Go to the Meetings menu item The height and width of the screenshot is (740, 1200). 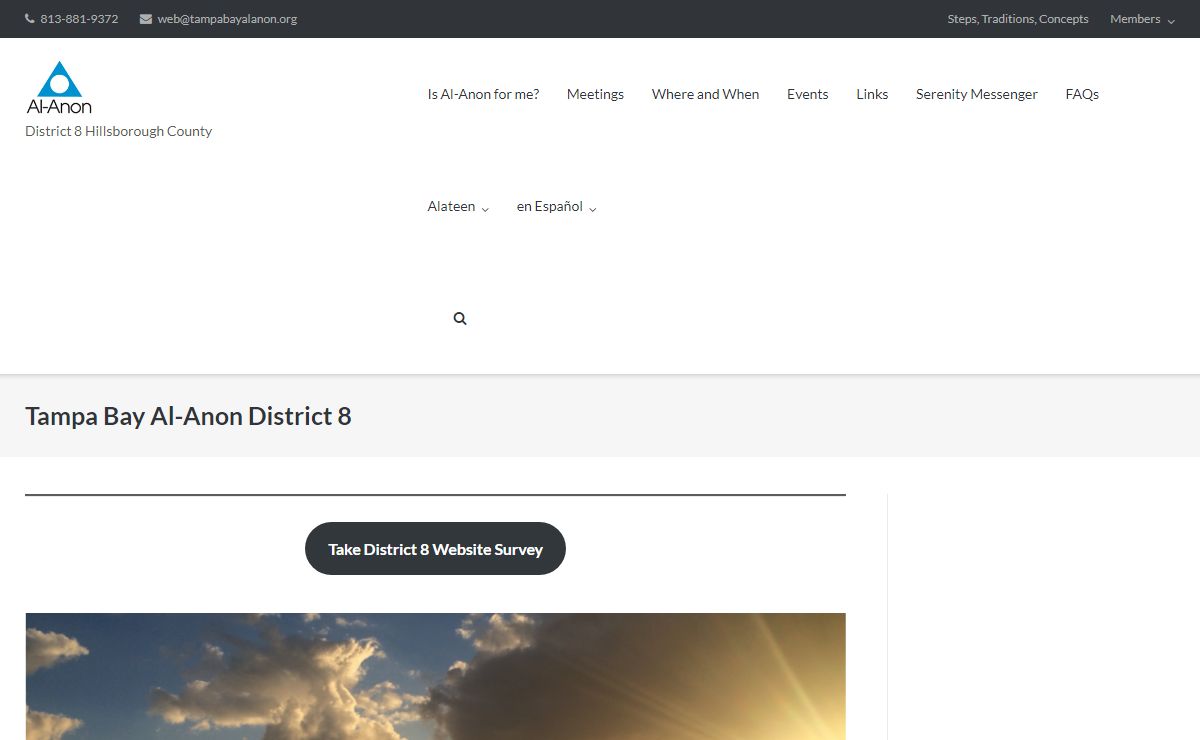coord(595,94)
